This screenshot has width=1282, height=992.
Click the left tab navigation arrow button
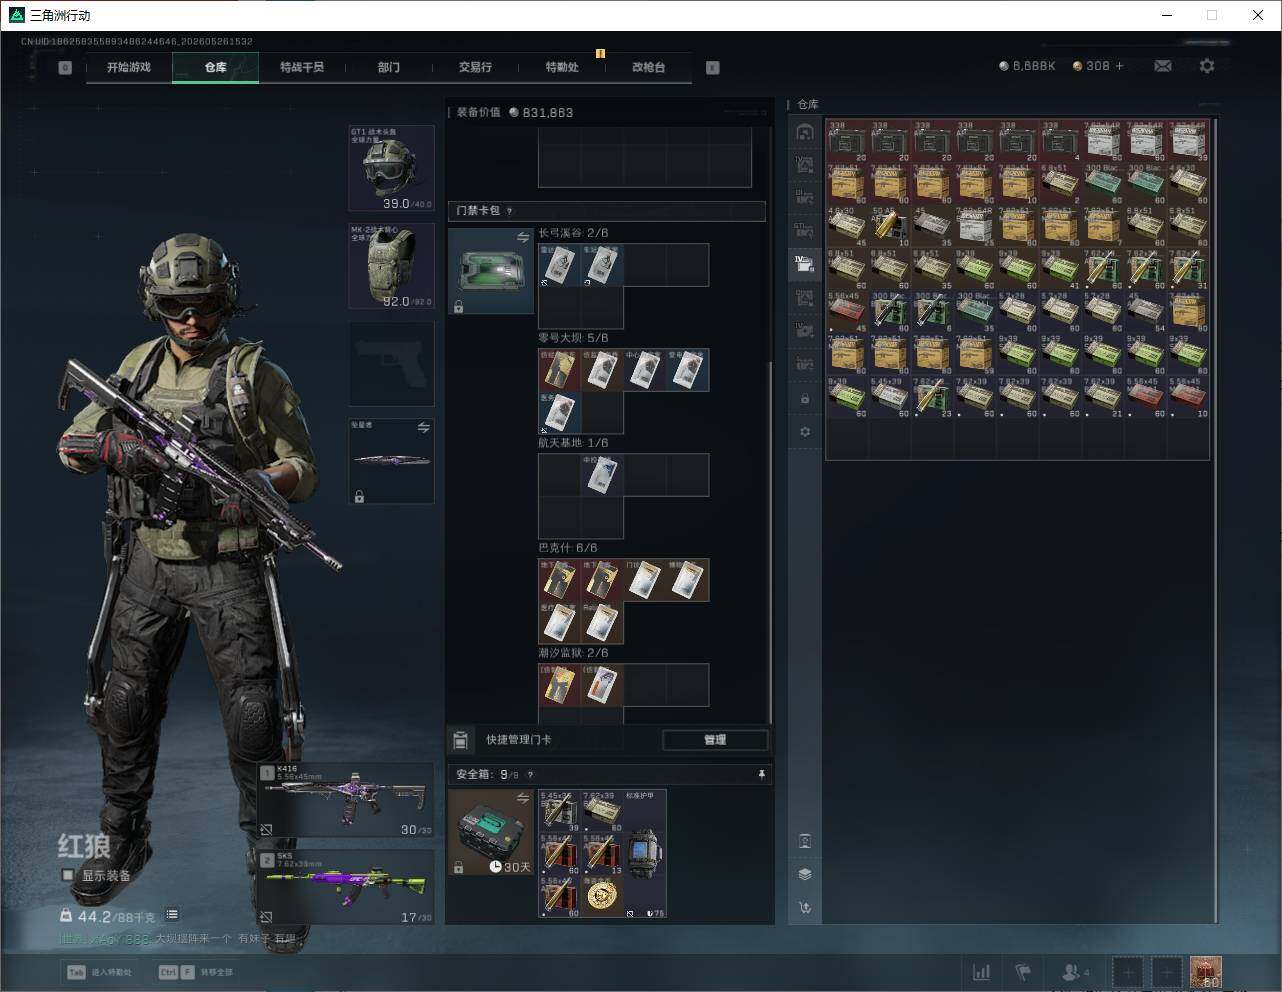(65, 68)
